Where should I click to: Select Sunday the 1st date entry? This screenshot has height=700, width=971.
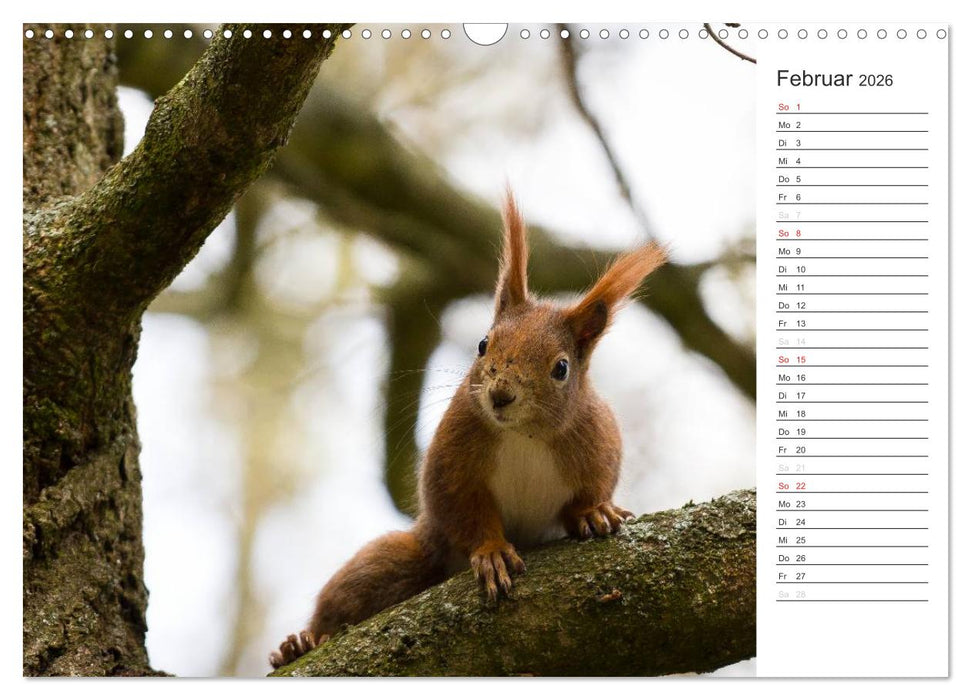point(790,106)
